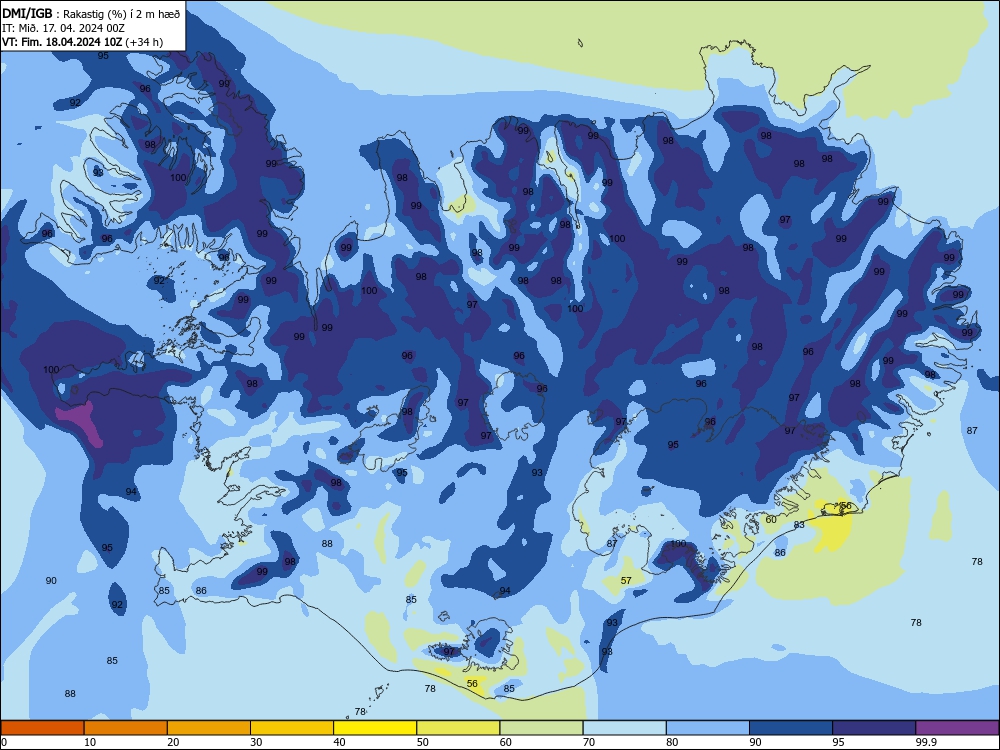Click the '0' legend scale label
The width and height of the screenshot is (1000, 750).
[x=4, y=742]
